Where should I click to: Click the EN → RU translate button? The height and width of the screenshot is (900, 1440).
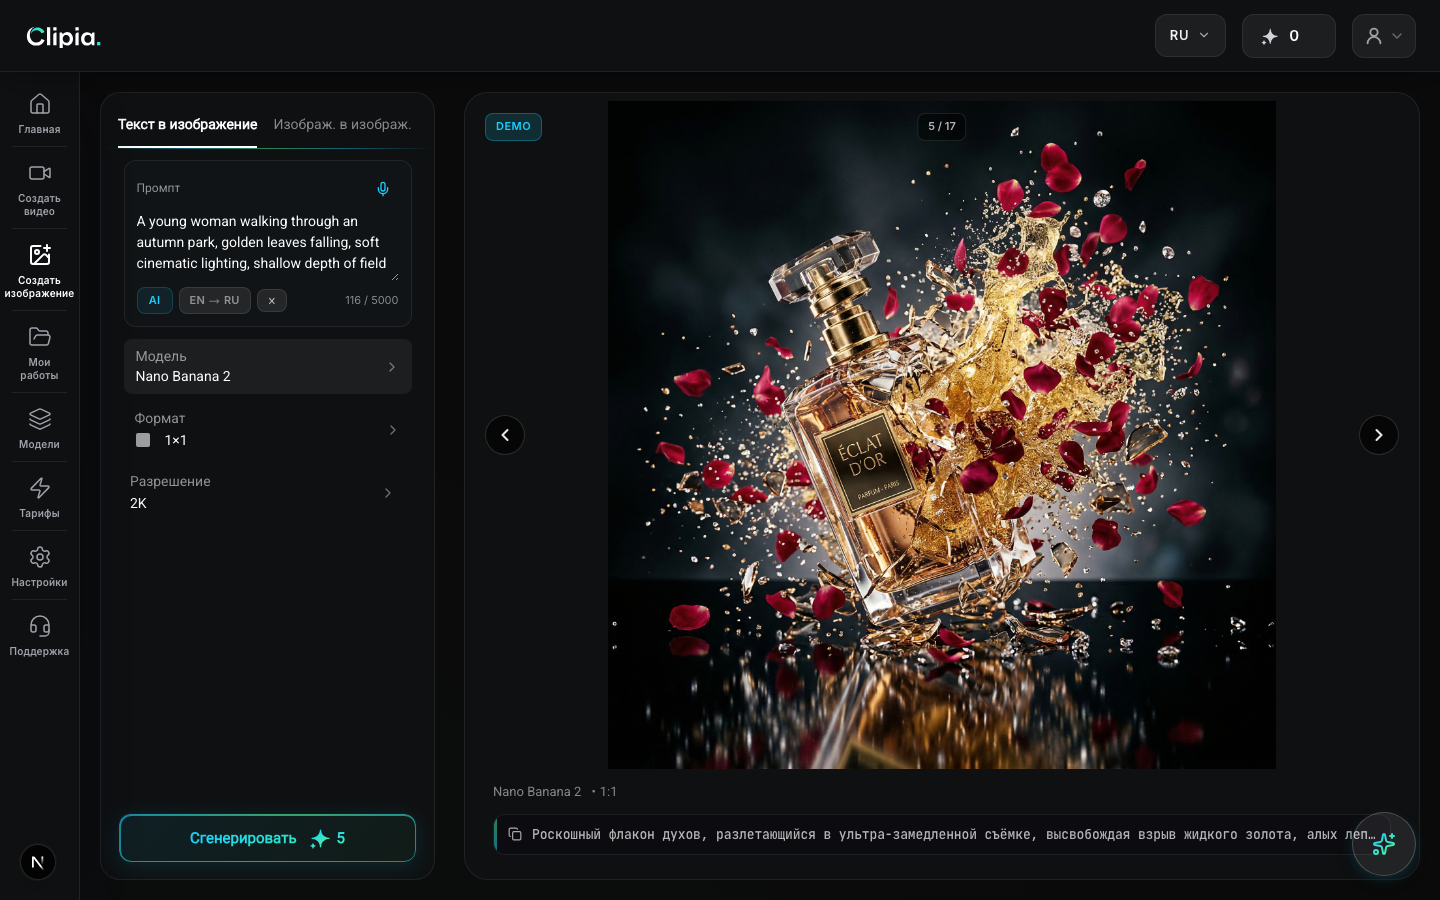pyautogui.click(x=215, y=300)
